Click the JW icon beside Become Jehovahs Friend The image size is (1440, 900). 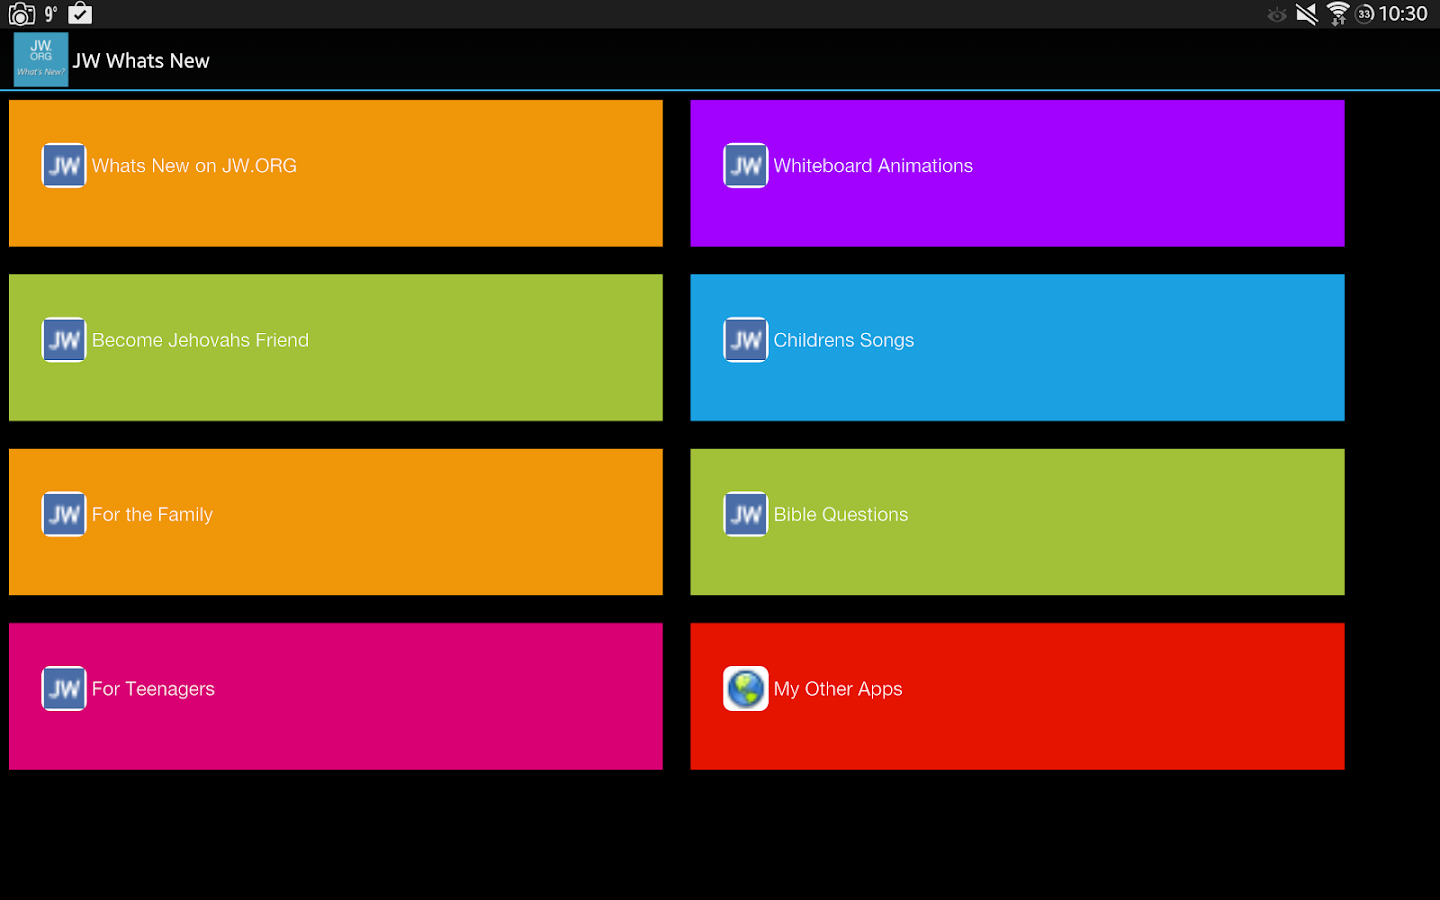pos(64,340)
